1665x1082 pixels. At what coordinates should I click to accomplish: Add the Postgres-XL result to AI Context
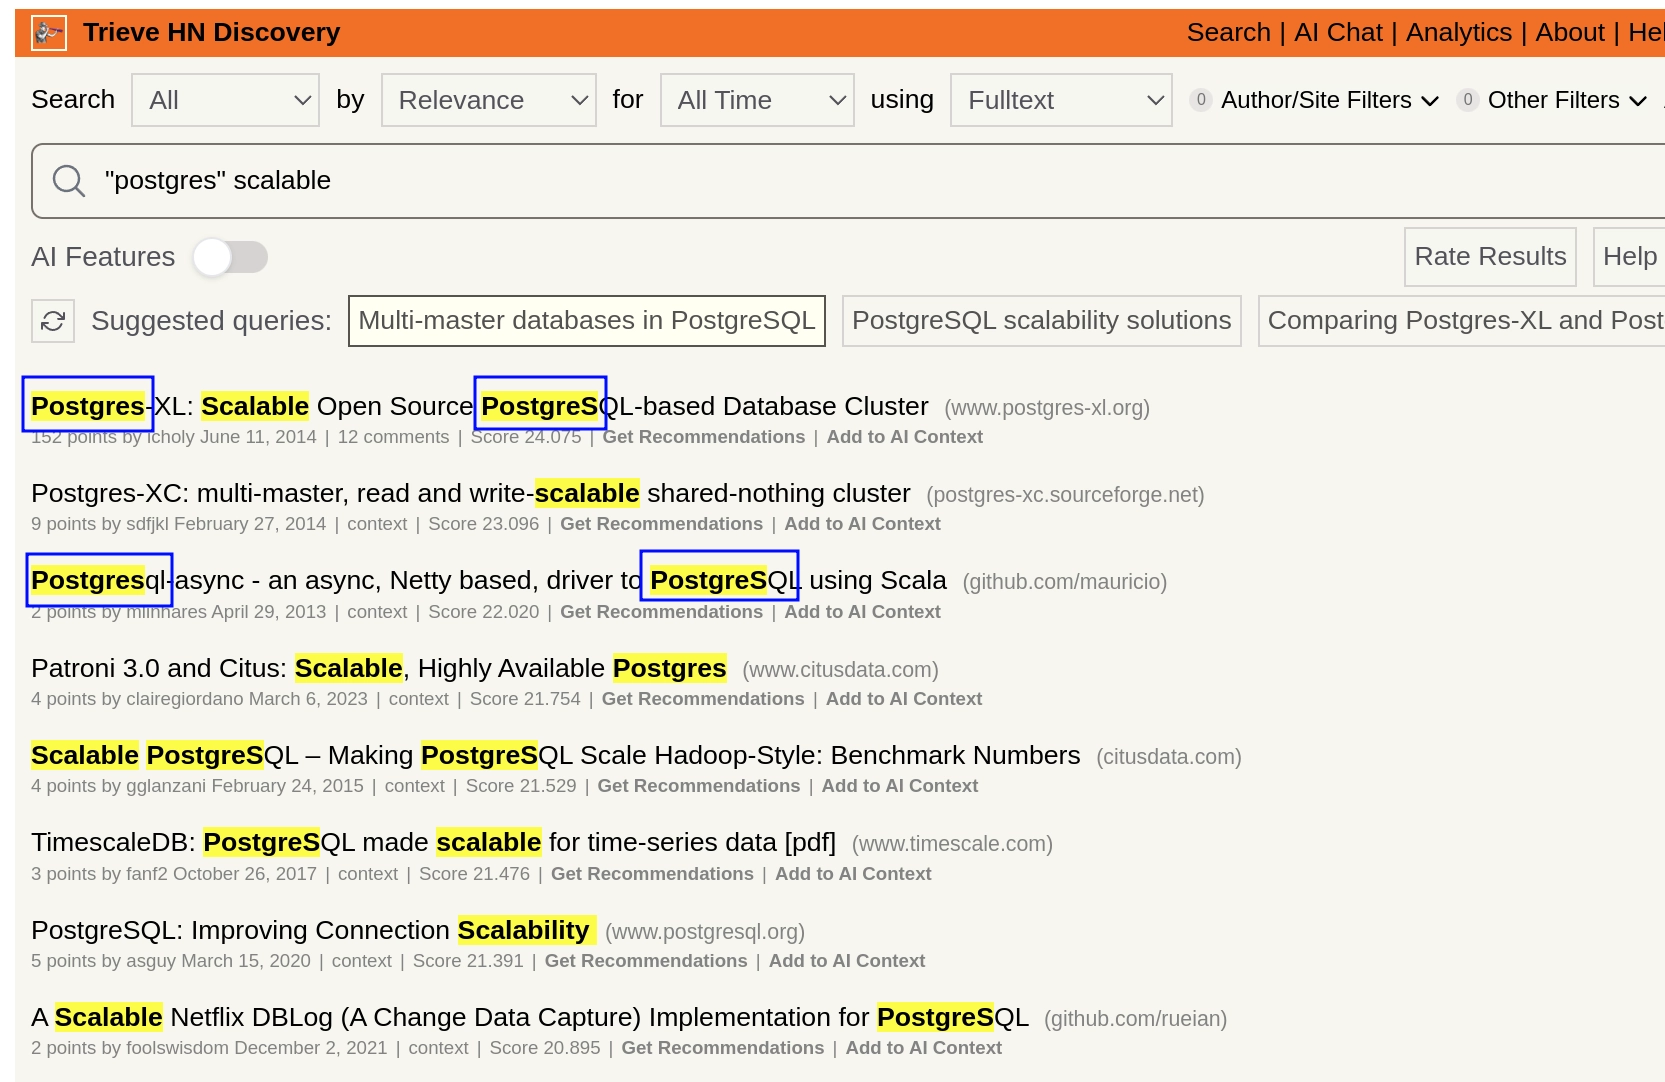tap(905, 437)
